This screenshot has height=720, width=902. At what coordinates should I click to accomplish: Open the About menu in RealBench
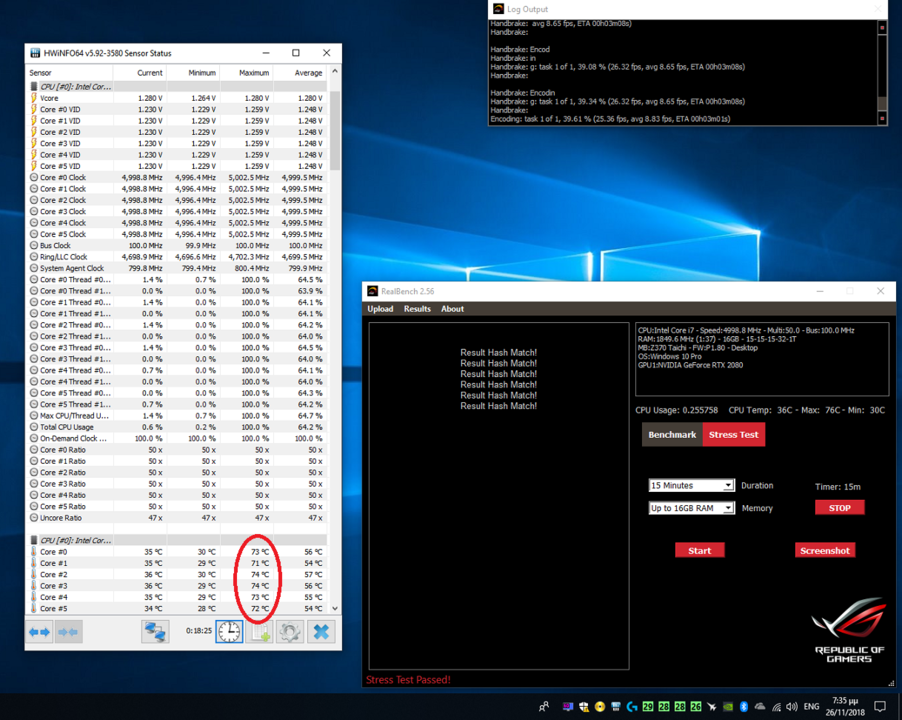click(453, 309)
